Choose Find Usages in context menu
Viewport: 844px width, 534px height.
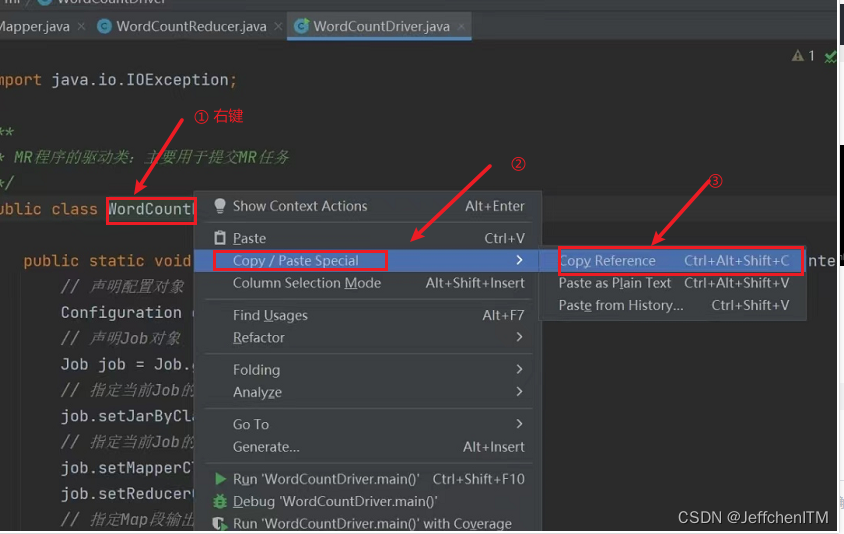tap(368, 315)
